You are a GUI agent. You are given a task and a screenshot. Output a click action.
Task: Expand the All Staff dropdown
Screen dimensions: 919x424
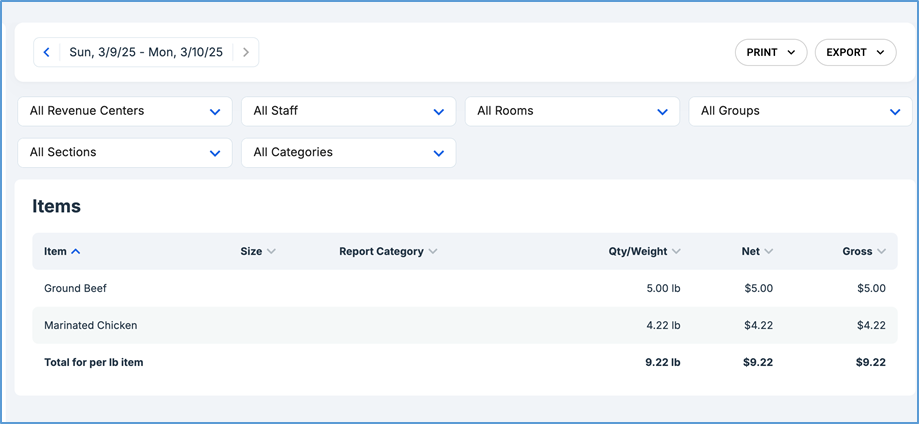click(348, 111)
